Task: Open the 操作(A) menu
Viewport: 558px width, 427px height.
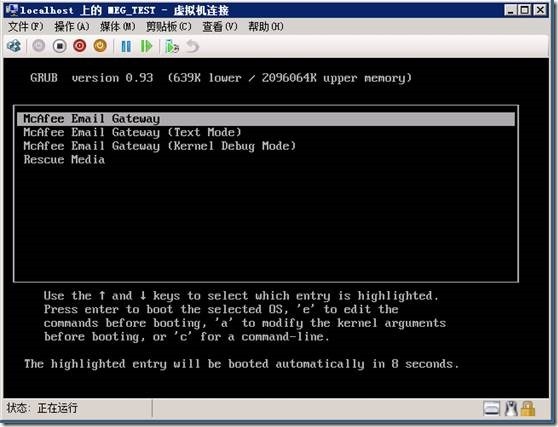Action: pyautogui.click(x=72, y=27)
